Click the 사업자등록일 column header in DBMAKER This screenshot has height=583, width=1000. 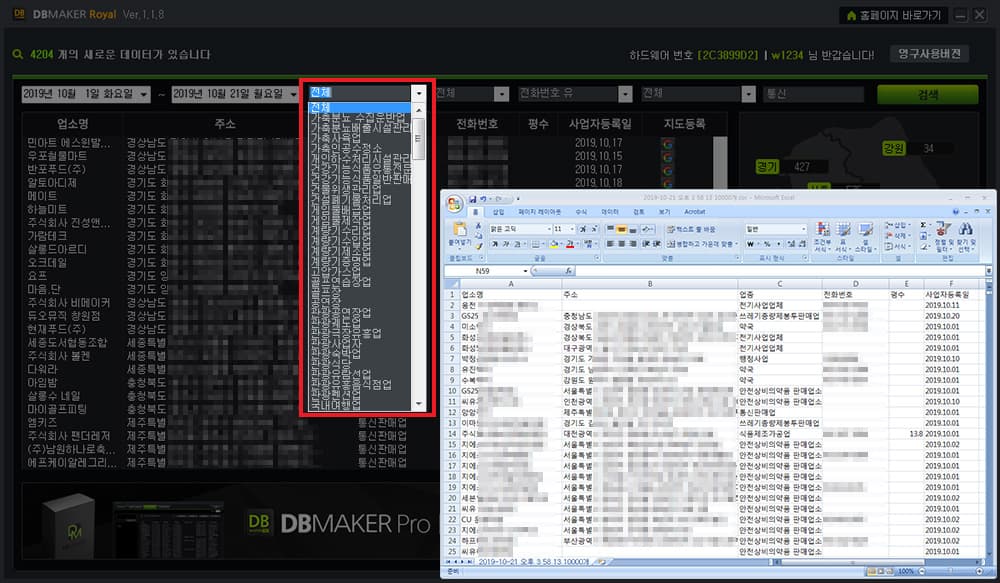pyautogui.click(x=599, y=124)
